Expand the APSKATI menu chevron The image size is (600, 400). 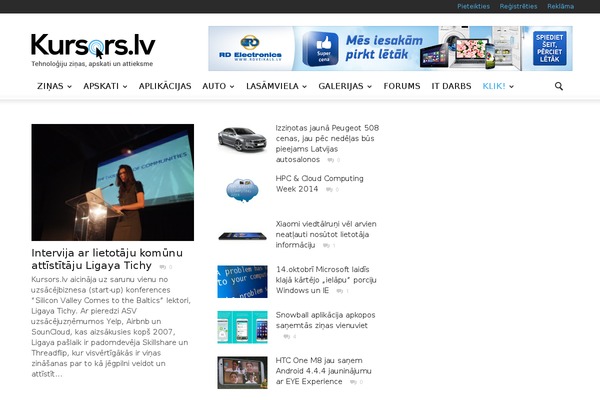[125, 87]
